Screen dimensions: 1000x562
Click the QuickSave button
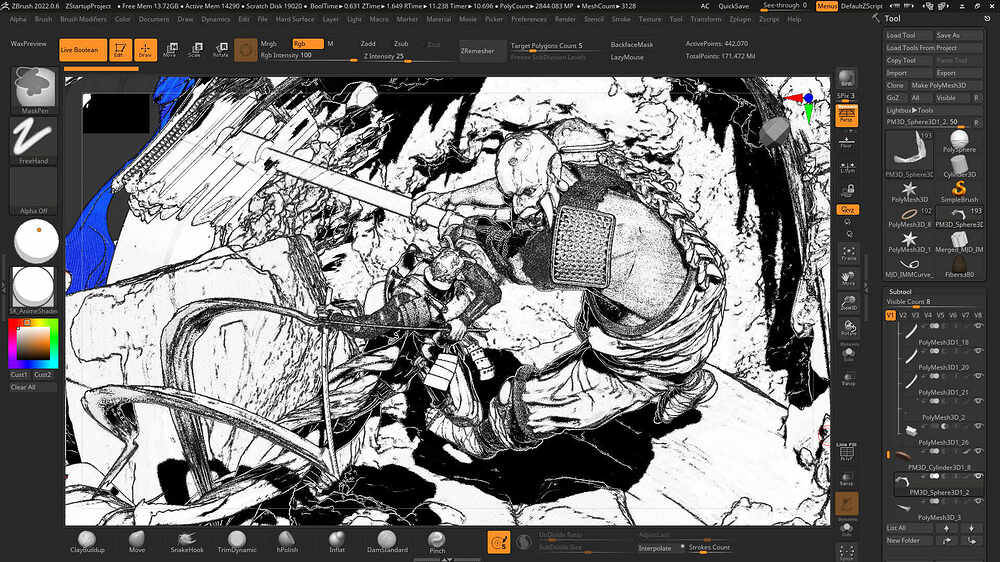tap(733, 6)
